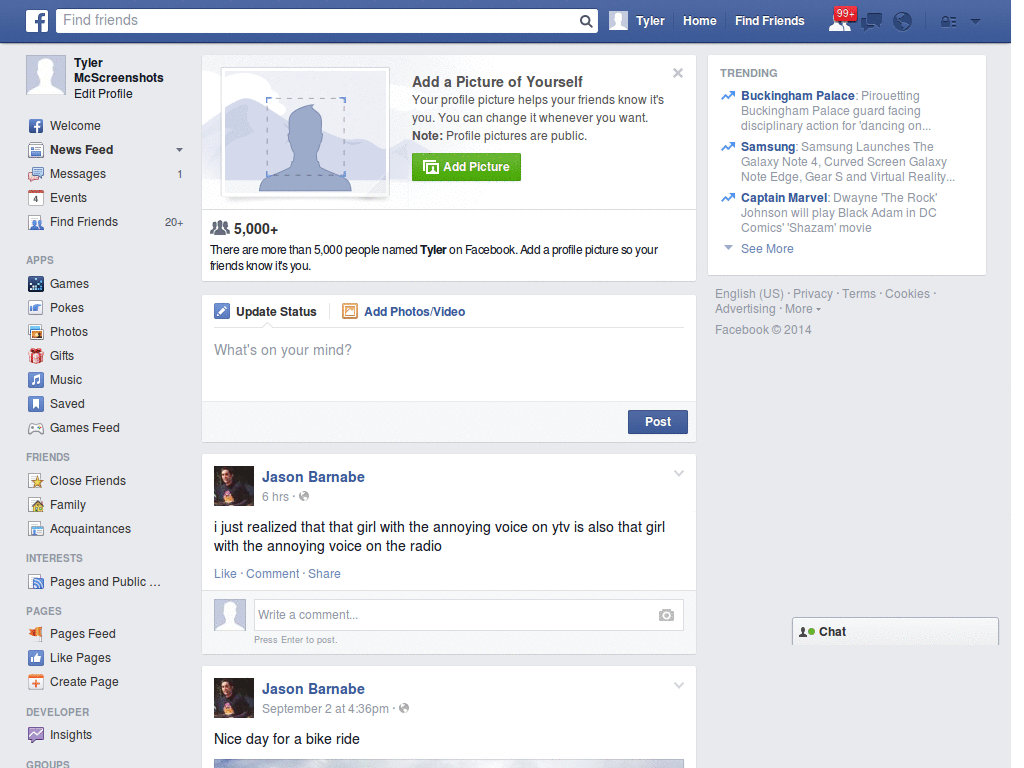Viewport: 1024px width, 768px height.
Task: Click the Games app icon
Action: [x=36, y=284]
